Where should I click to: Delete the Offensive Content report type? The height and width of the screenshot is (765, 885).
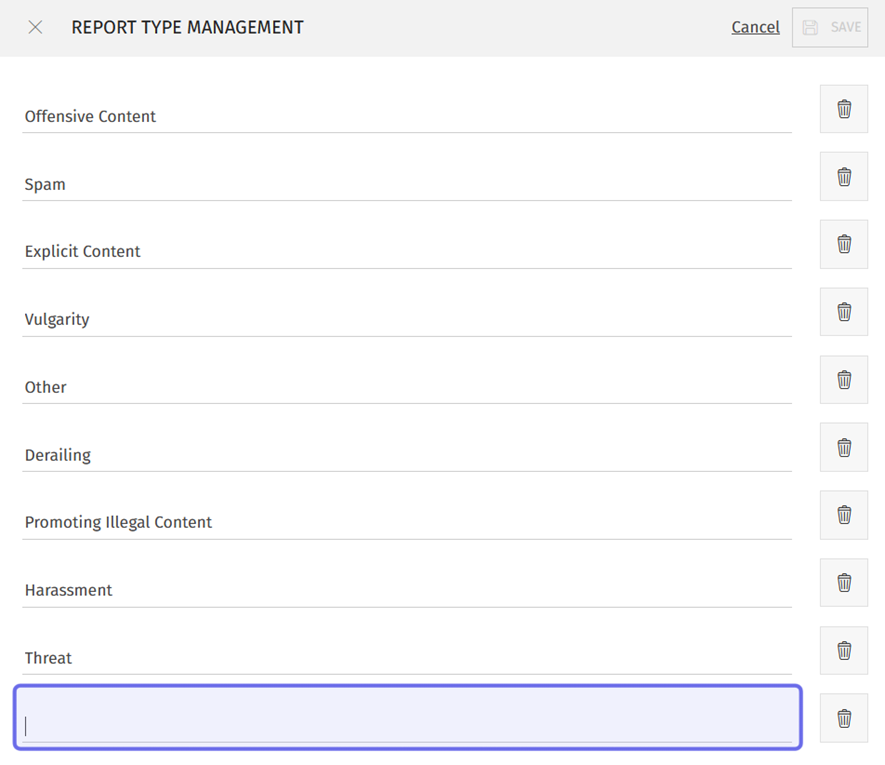click(x=844, y=109)
